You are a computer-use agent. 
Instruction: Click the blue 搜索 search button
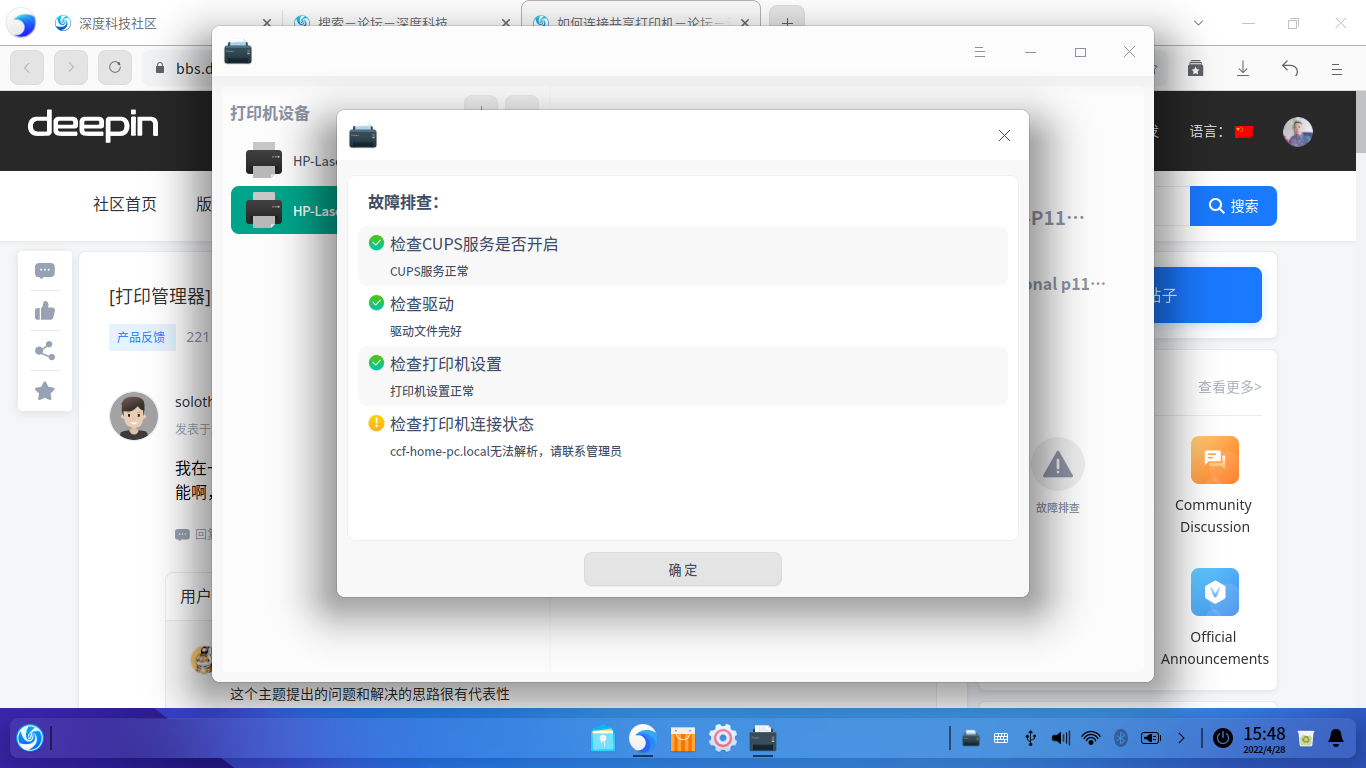(x=1232, y=206)
